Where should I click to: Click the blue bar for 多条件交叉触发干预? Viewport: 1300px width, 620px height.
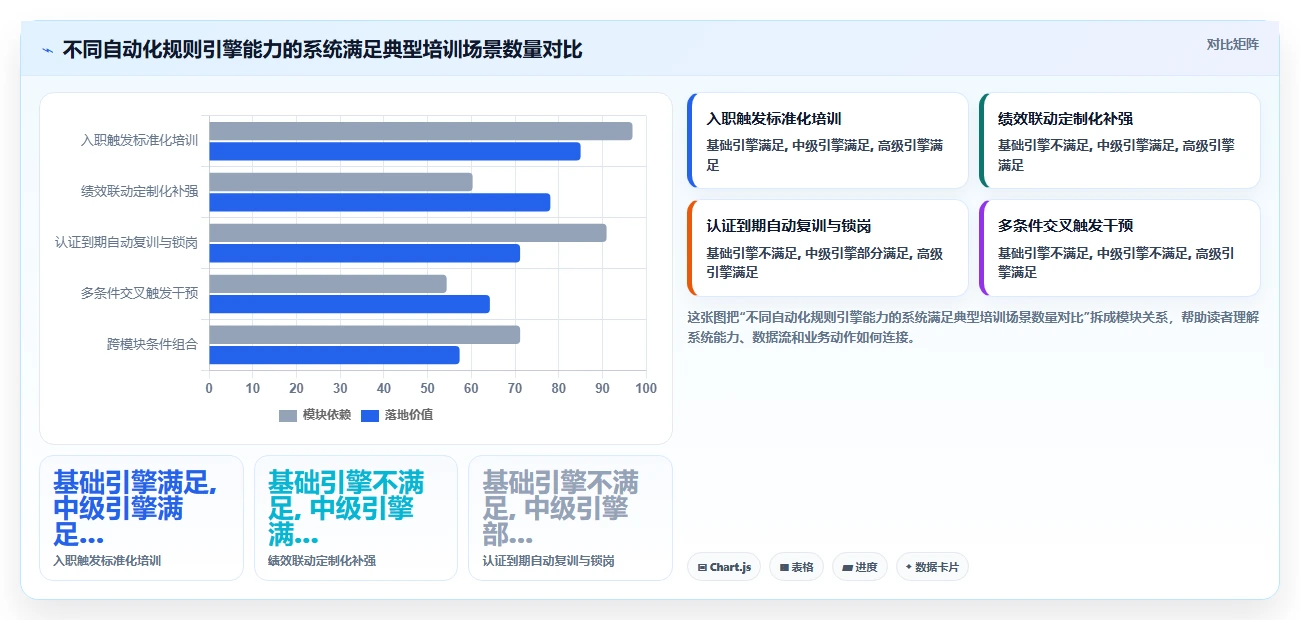[x=349, y=304]
